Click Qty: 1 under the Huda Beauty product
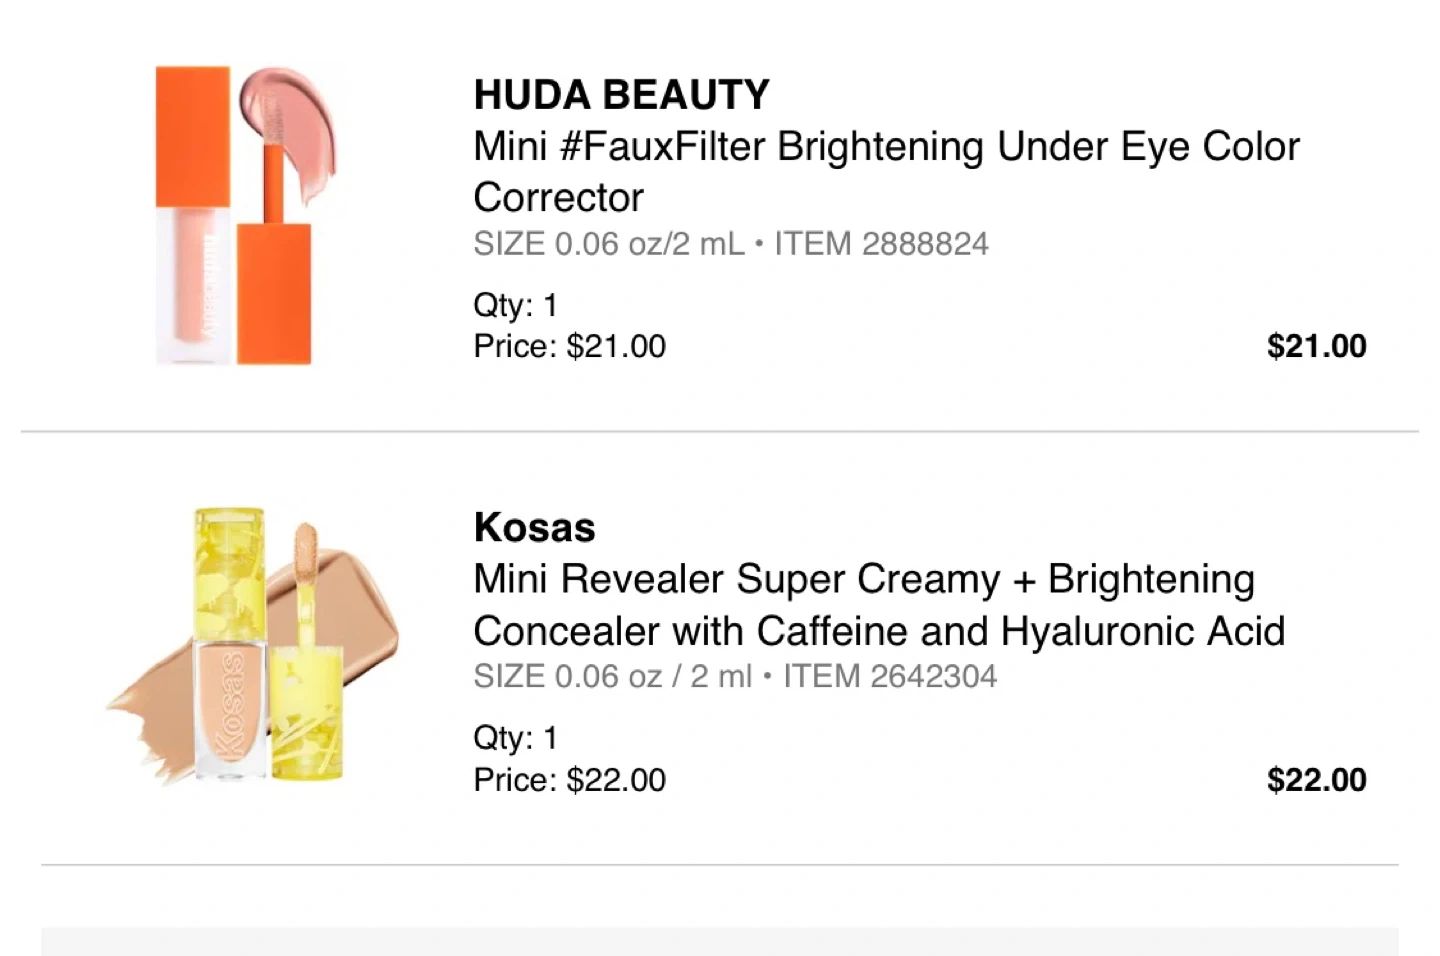 pyautogui.click(x=515, y=305)
